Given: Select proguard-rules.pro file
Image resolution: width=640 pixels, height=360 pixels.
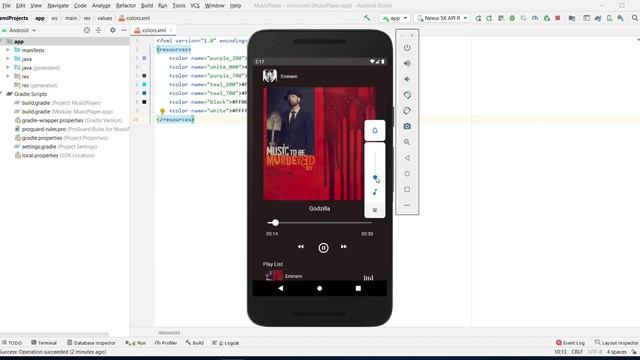Looking at the screenshot, I should point(72,129).
